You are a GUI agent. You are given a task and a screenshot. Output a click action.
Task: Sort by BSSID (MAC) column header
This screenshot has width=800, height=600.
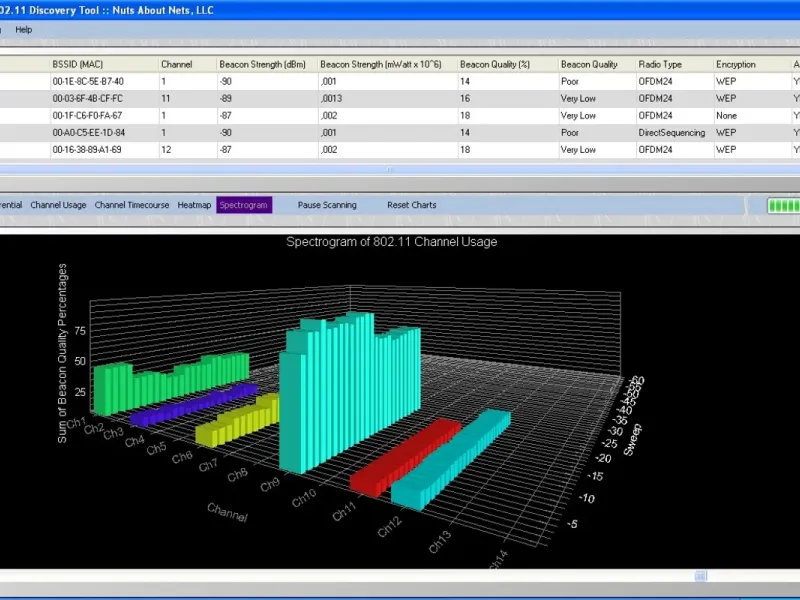pyautogui.click(x=105, y=64)
